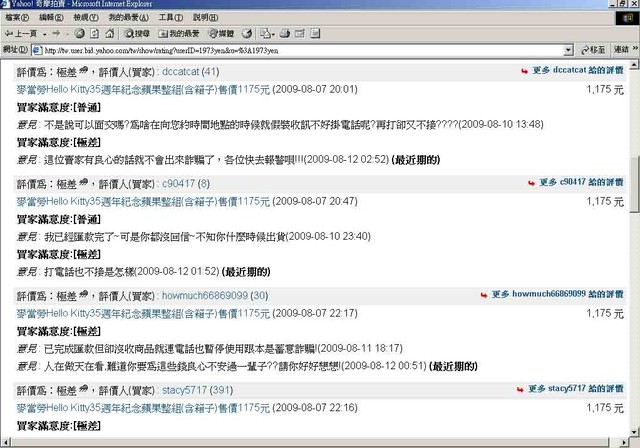Refresh the page with Refresh icon

[94, 34]
